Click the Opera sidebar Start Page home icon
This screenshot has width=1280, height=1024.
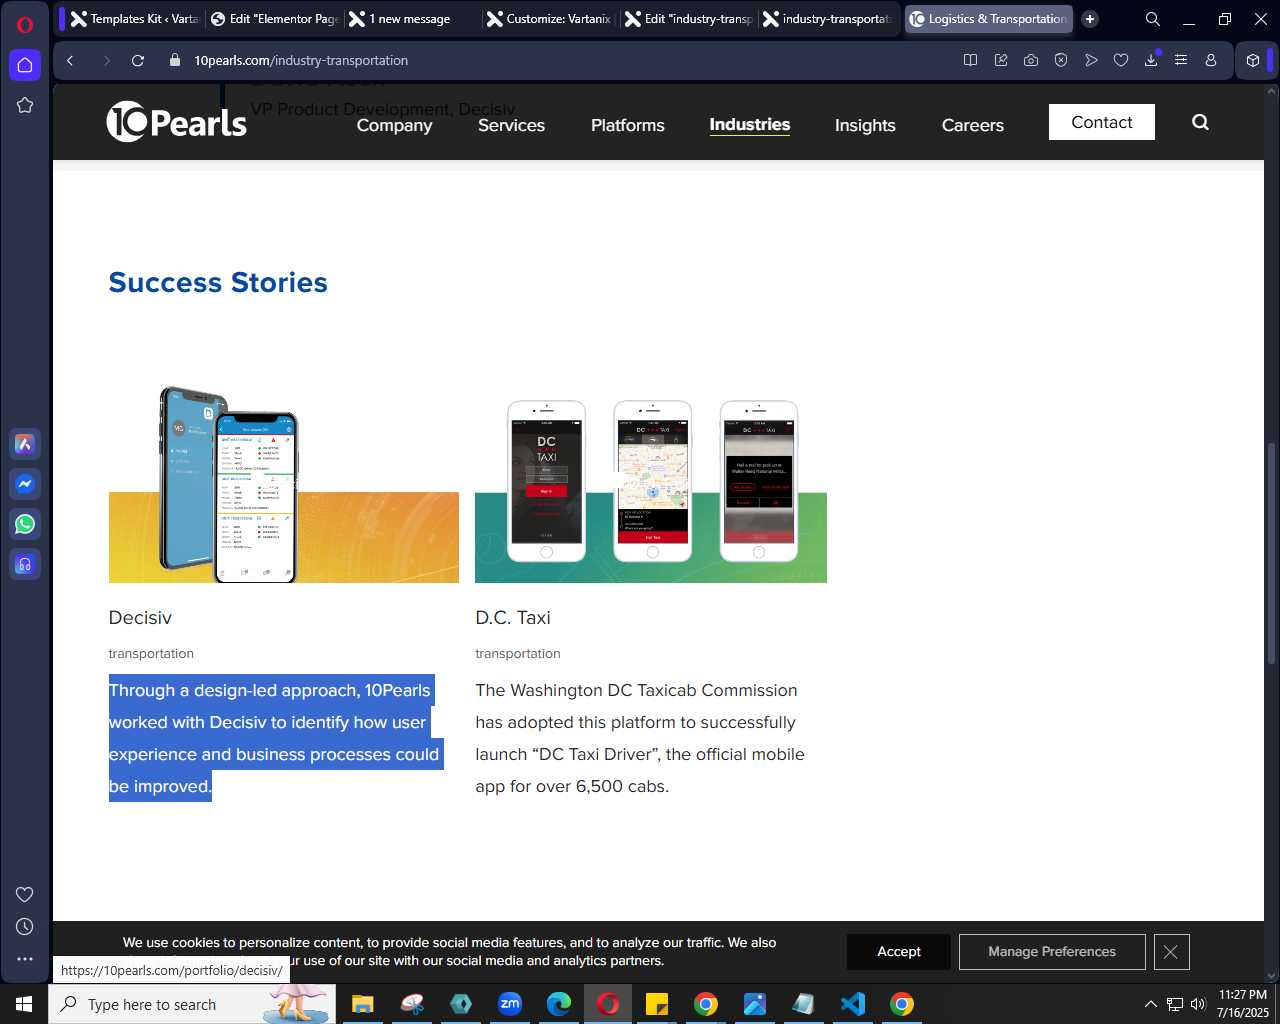tap(25, 65)
